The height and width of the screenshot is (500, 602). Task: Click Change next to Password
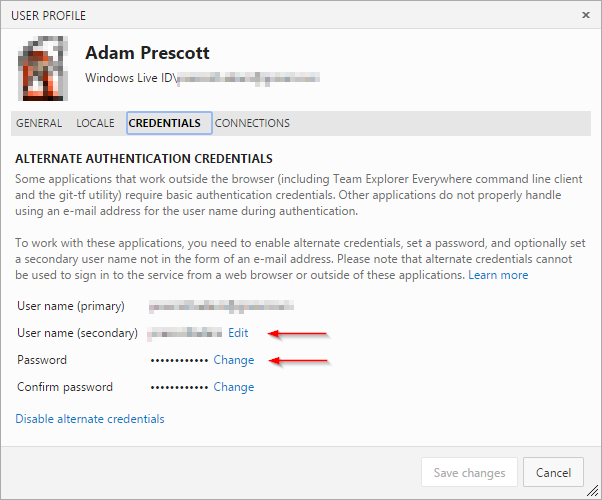click(x=234, y=360)
